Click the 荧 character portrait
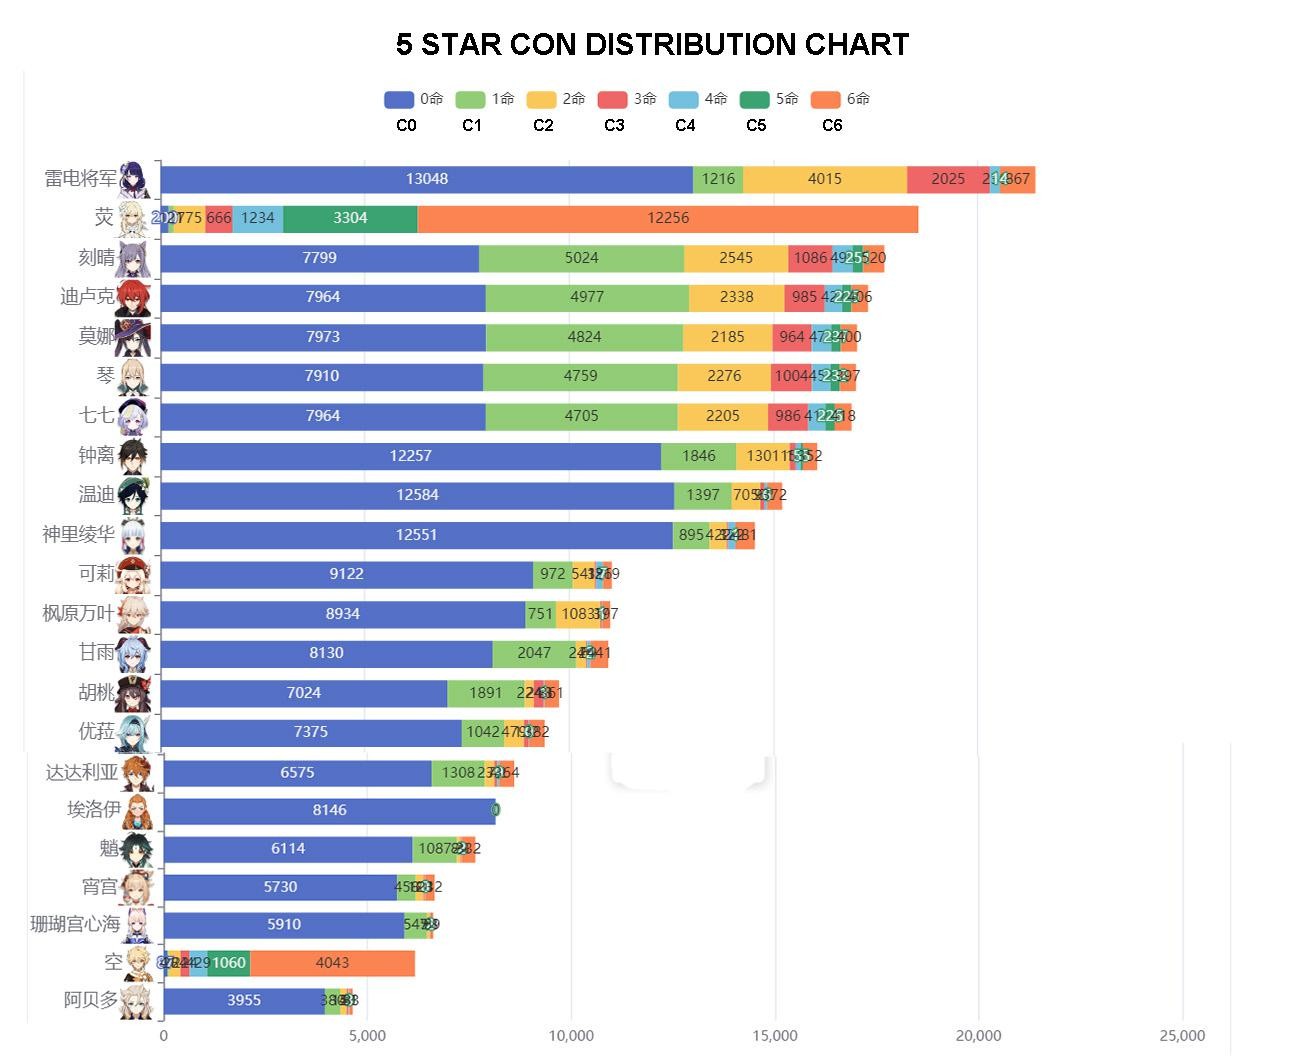 pos(135,218)
